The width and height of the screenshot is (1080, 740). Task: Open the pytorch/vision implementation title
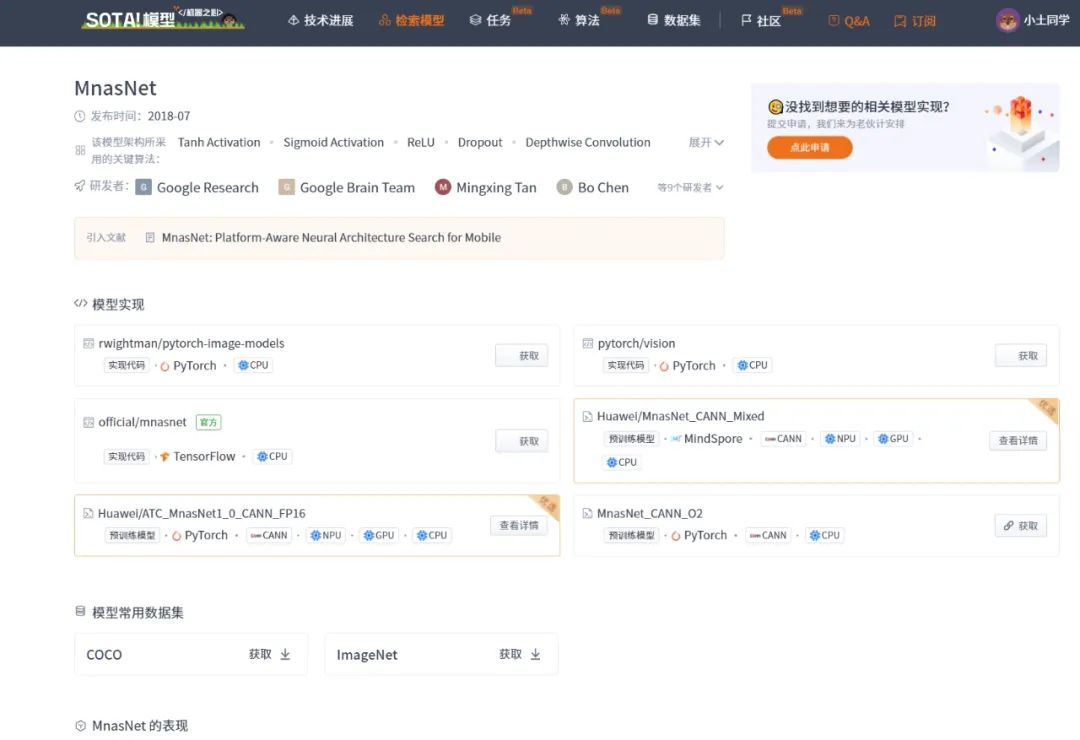pyautogui.click(x=636, y=343)
